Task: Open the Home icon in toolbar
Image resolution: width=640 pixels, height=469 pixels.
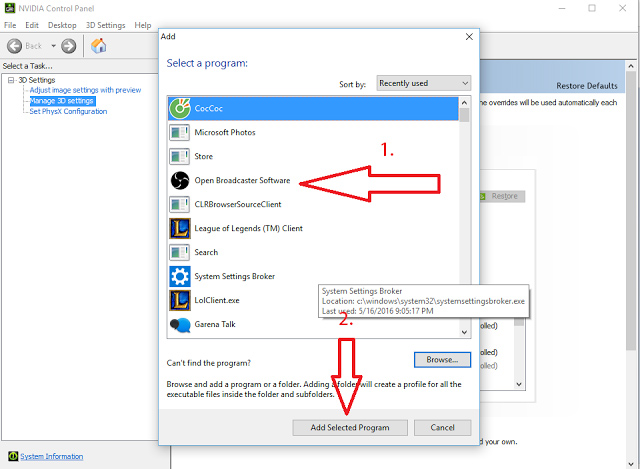Action: tap(99, 46)
